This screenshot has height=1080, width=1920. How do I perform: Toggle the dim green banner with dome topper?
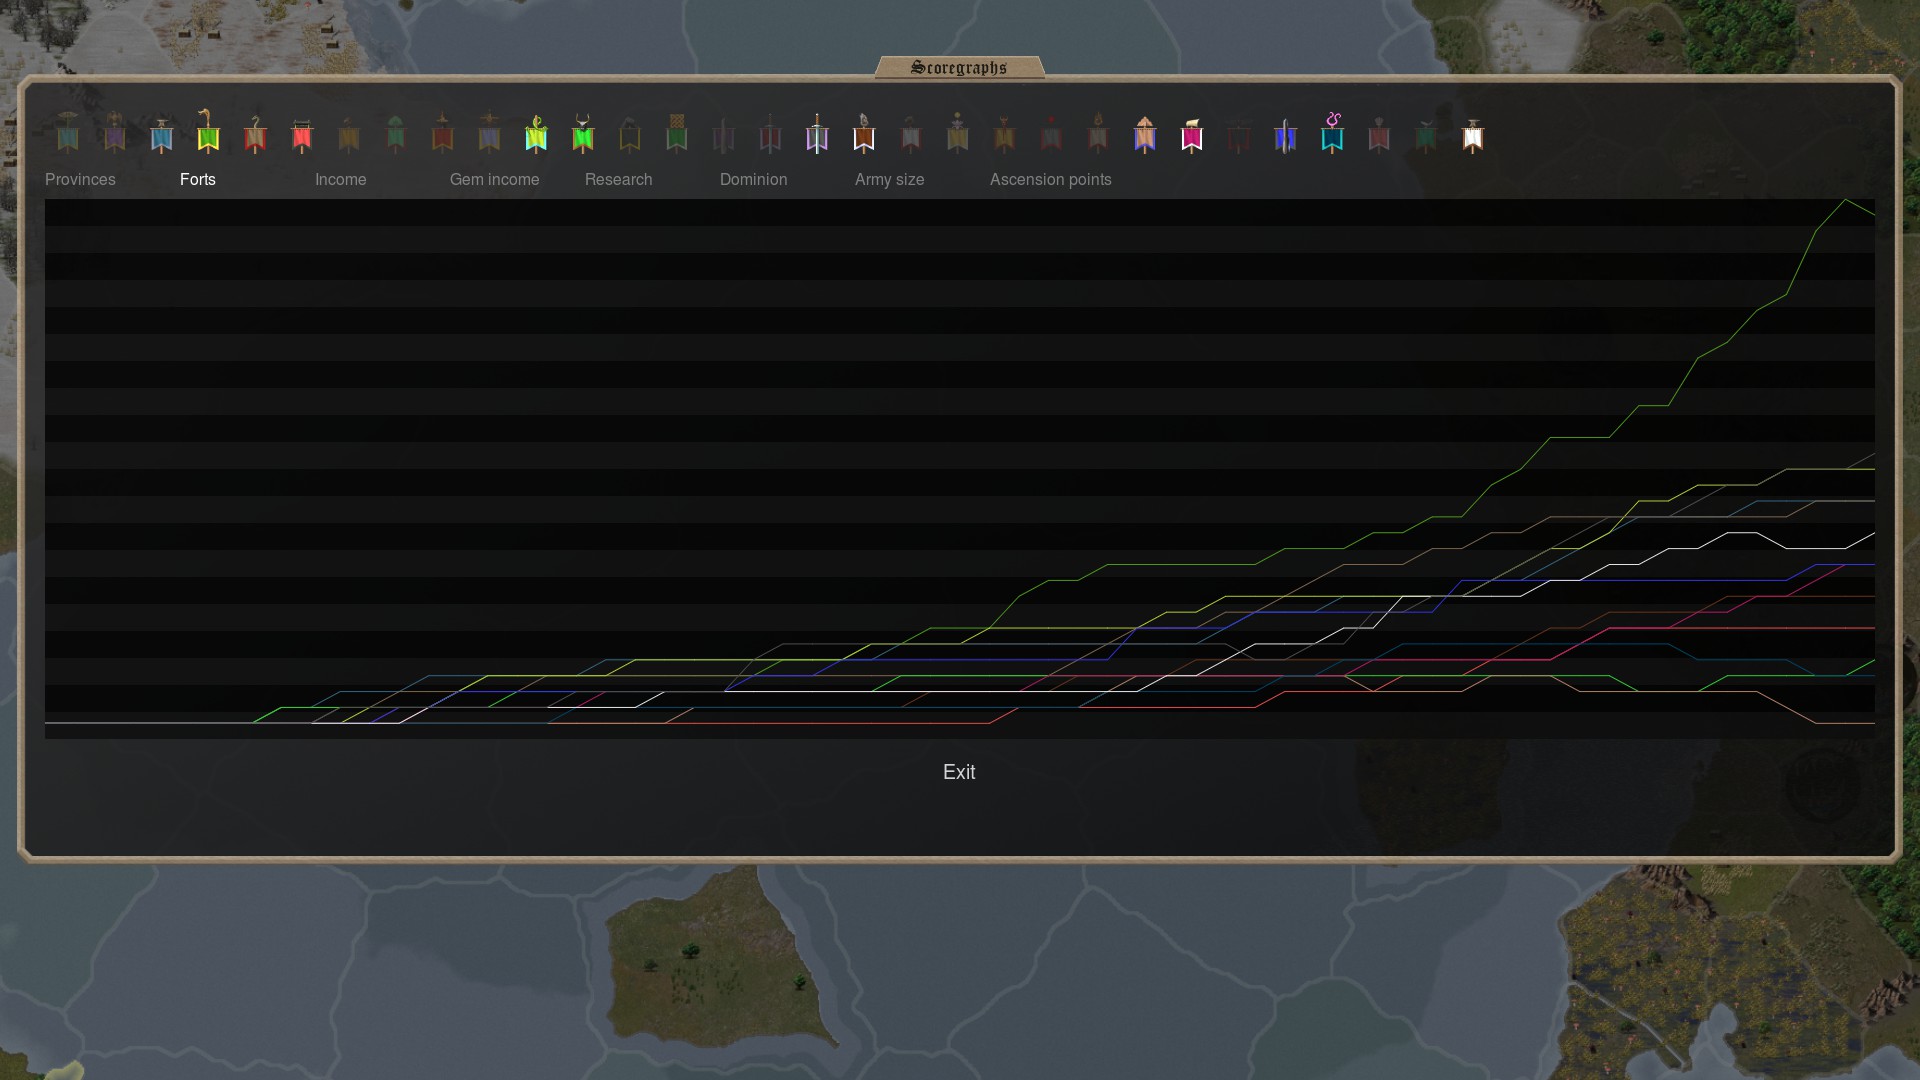coord(396,132)
